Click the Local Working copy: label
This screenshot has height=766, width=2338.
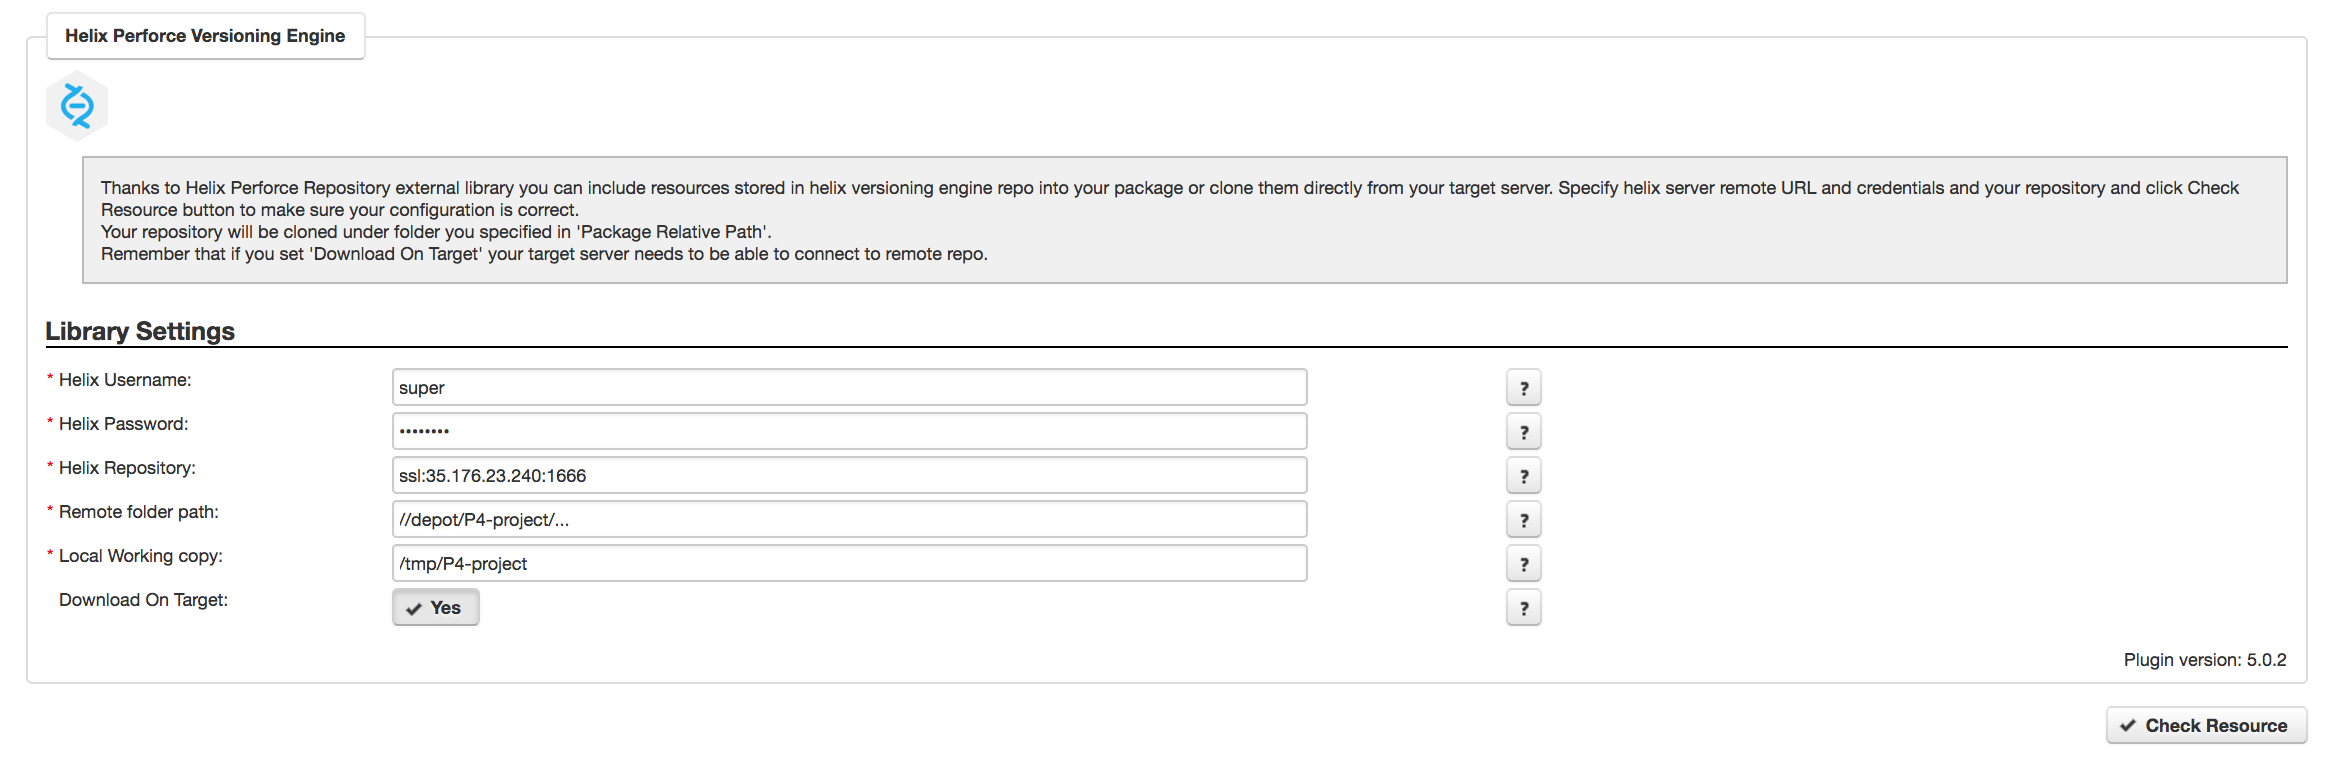click(x=140, y=556)
